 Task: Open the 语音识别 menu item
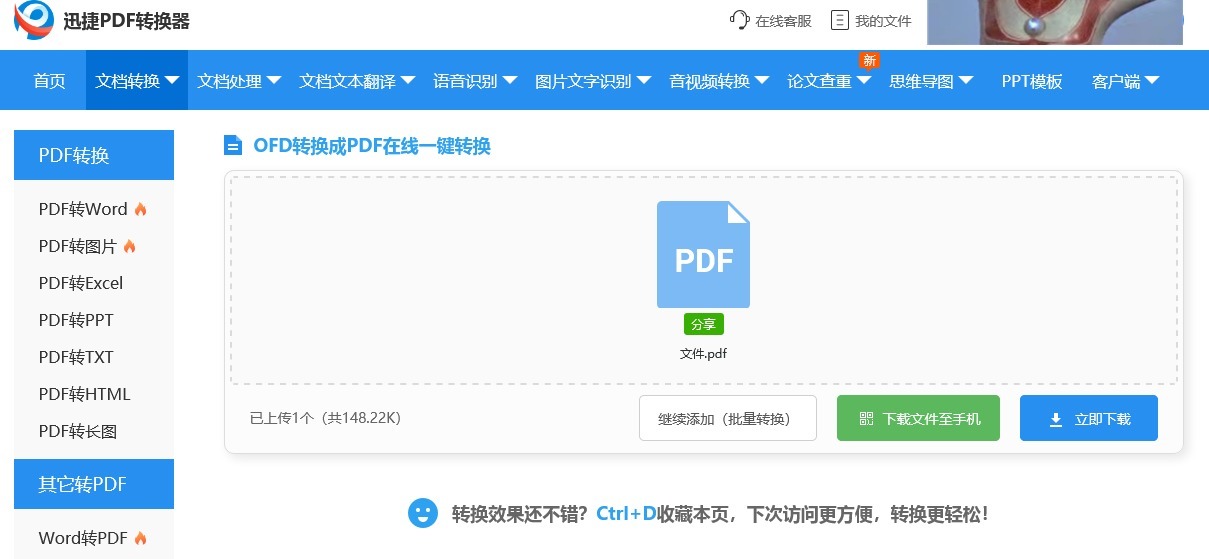pos(465,81)
